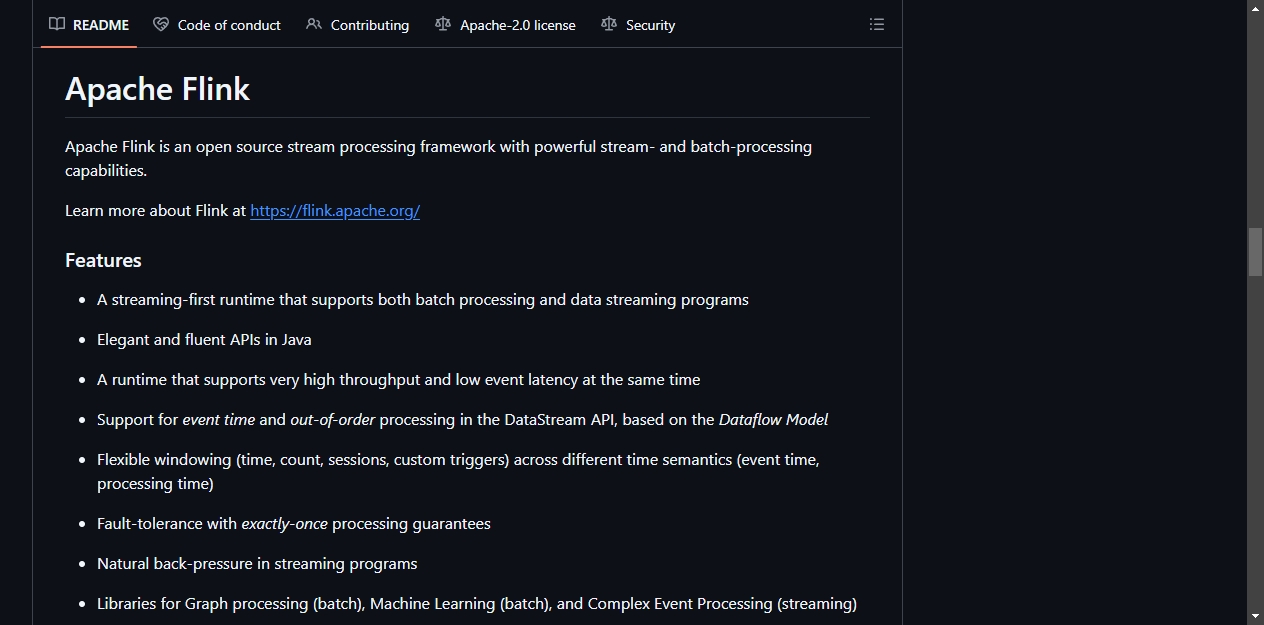Click the 'Apache Flink is an open source' paragraph
This screenshot has height=625, width=1264.
438,158
